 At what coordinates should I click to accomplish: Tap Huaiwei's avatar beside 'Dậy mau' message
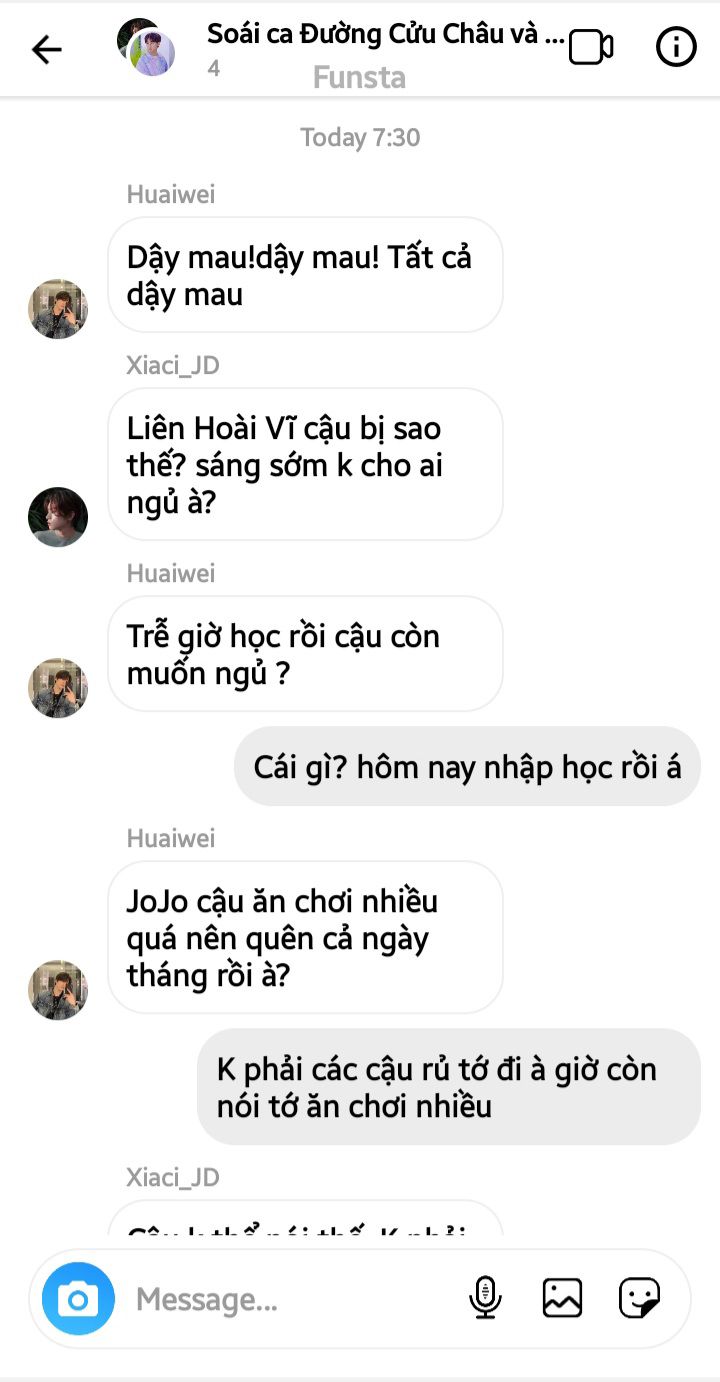(58, 309)
